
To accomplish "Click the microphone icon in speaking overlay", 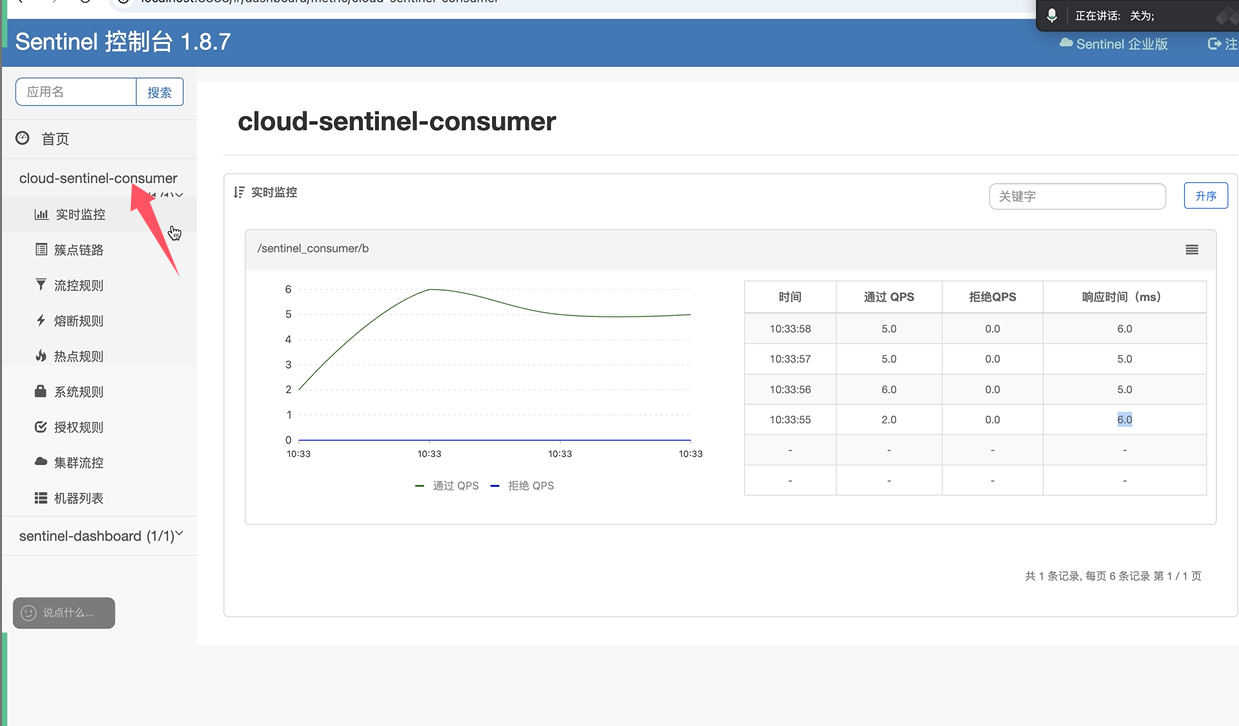I will pyautogui.click(x=1052, y=16).
